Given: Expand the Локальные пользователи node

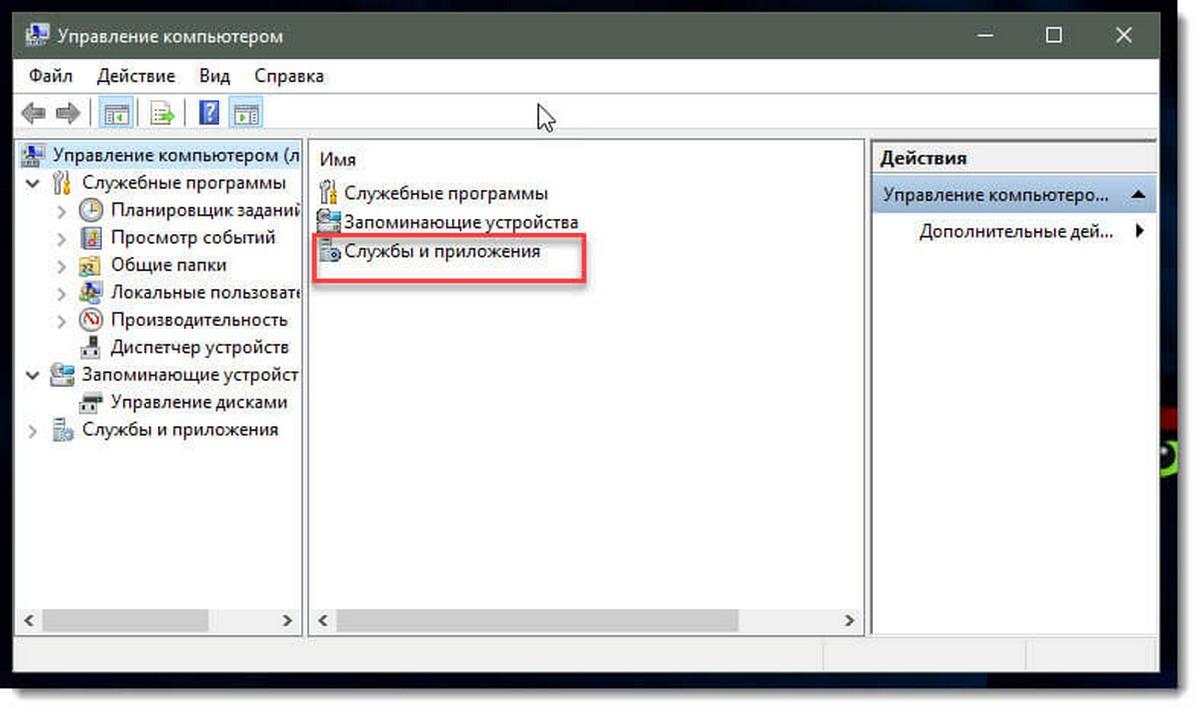Looking at the screenshot, I should [62, 292].
